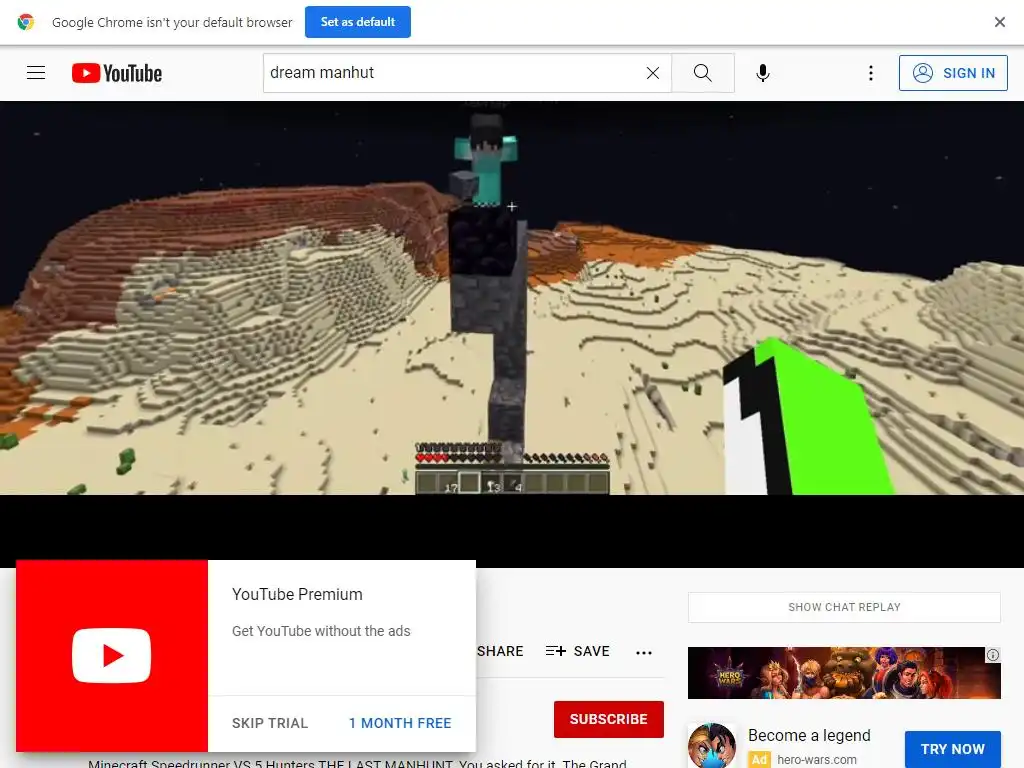1024x768 pixels.
Task: Click the hero-wars.com ad link
Action: click(x=817, y=760)
